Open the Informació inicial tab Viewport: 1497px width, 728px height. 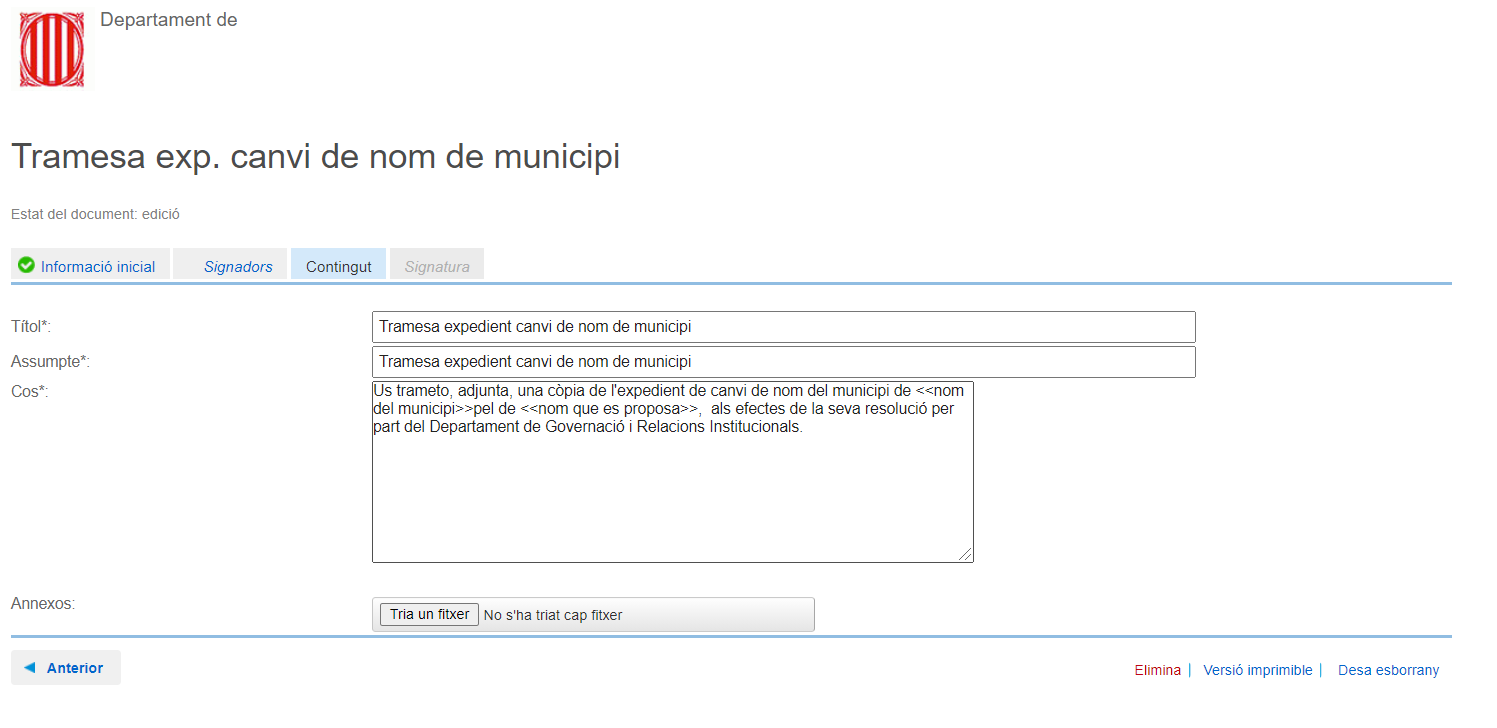pyautogui.click(x=97, y=267)
